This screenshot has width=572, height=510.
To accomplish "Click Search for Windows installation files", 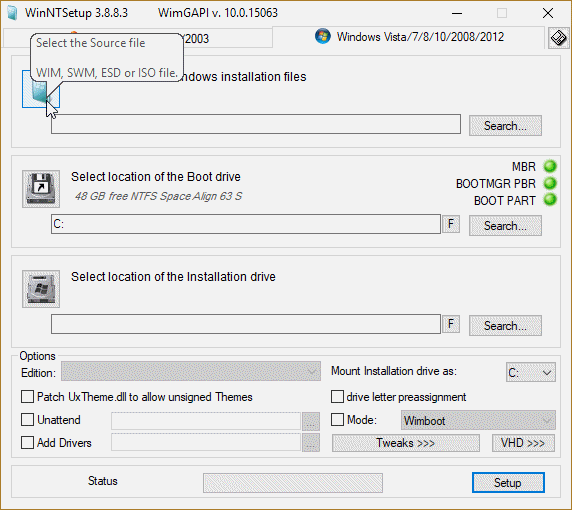I will click(505, 126).
